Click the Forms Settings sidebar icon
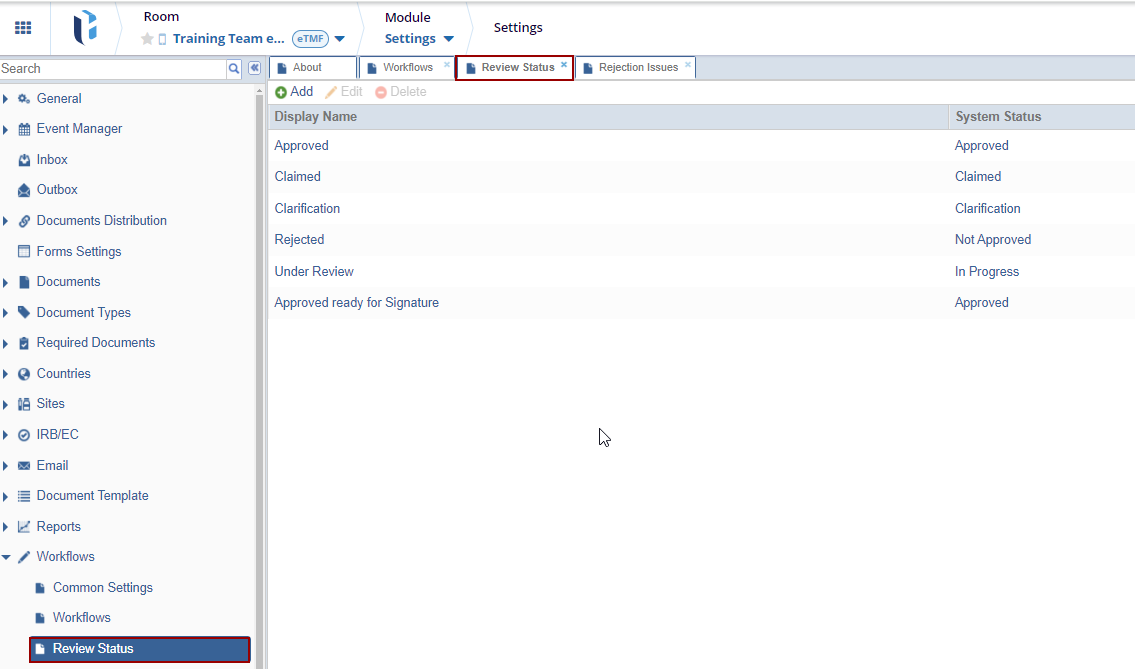1135x669 pixels. coord(24,252)
